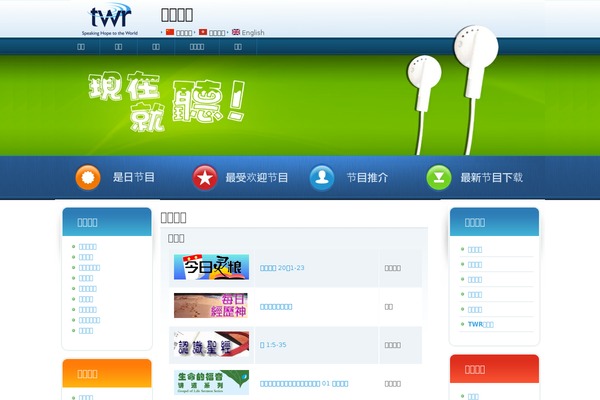
Task: Click the red star icon
Action: coord(205,178)
